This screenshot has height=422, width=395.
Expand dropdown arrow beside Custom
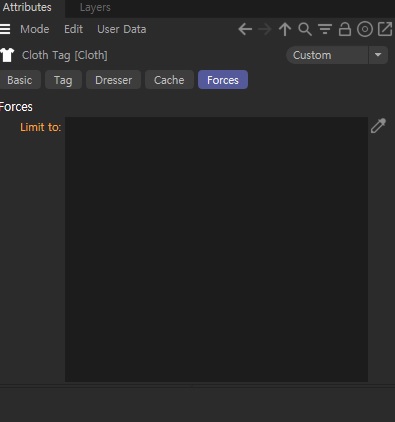point(378,55)
